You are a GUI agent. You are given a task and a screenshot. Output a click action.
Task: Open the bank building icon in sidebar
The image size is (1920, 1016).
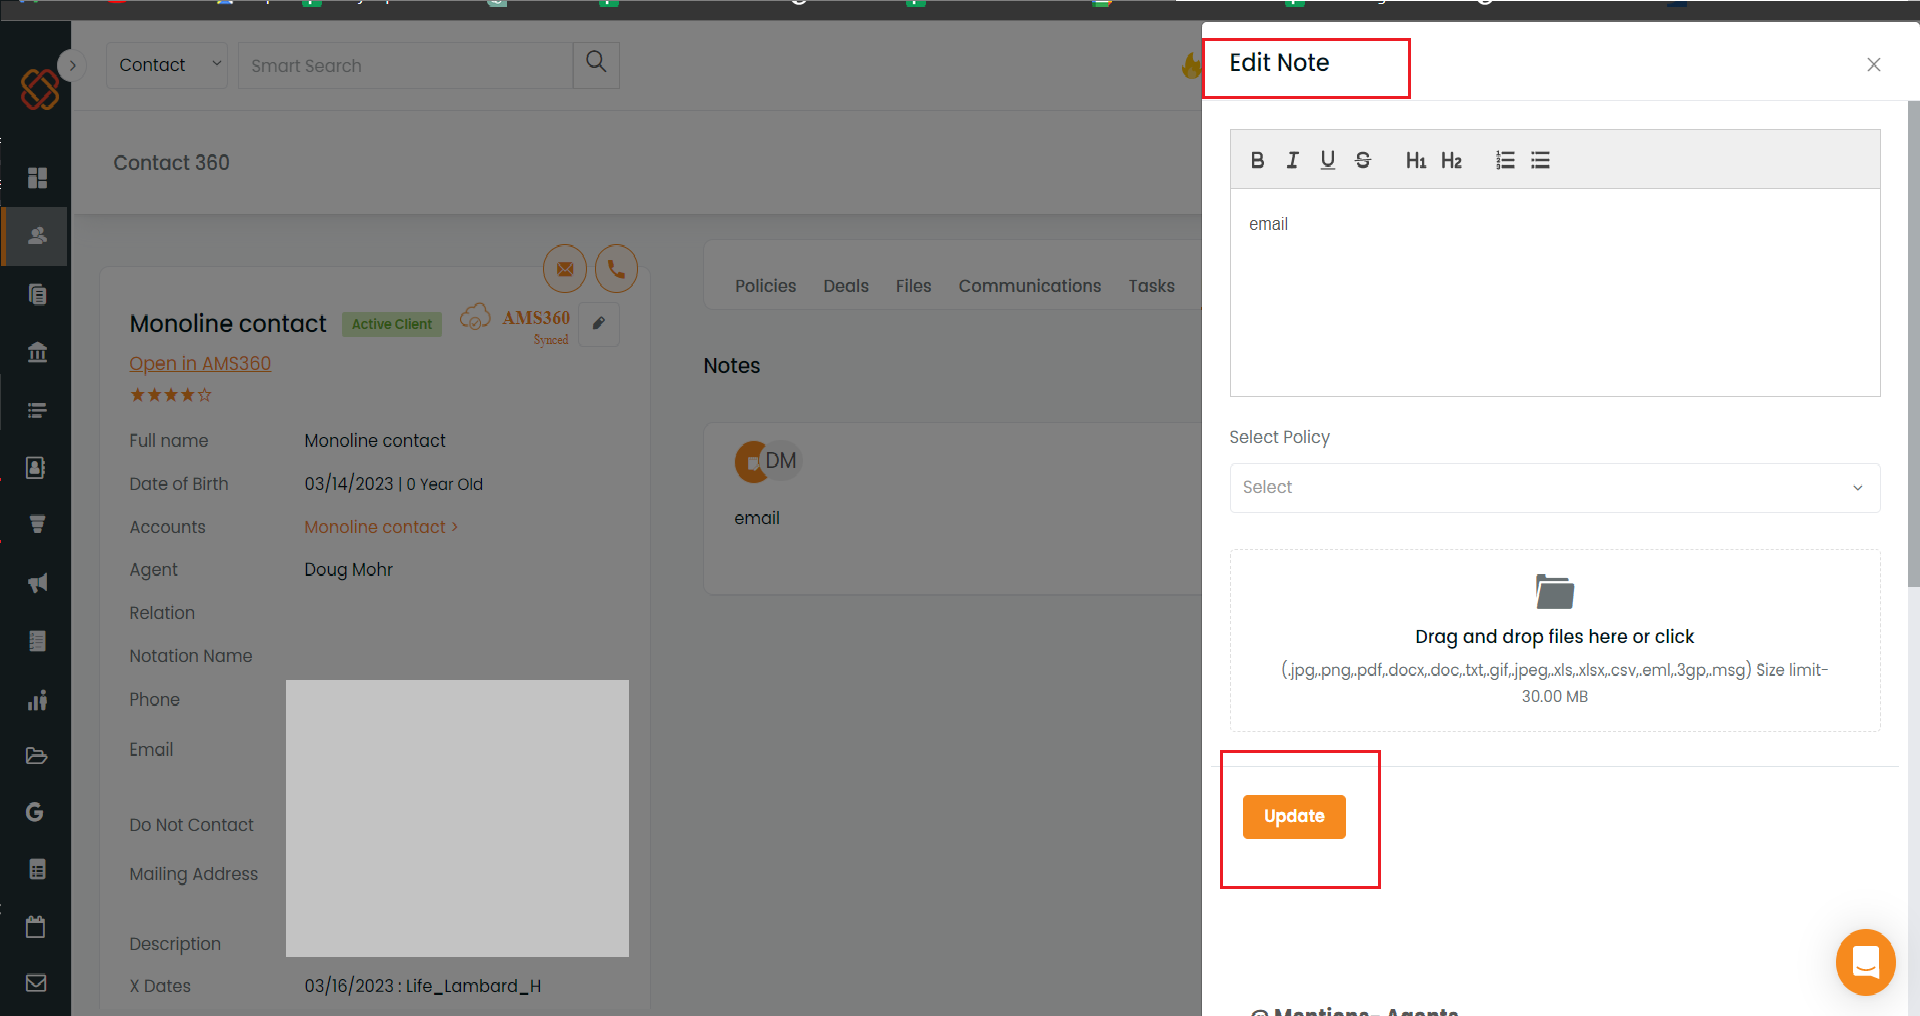pos(37,352)
